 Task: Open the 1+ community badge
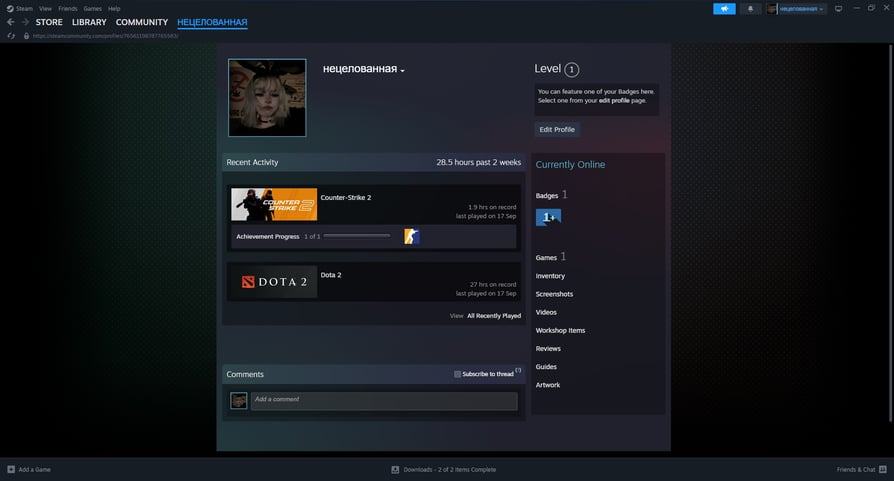pos(548,217)
